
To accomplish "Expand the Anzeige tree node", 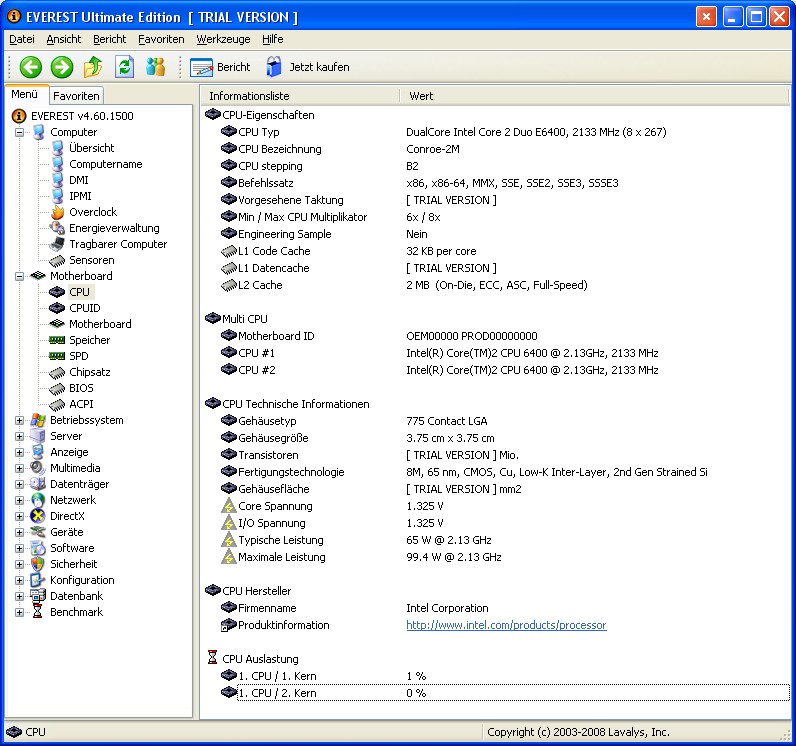I will [x=19, y=453].
